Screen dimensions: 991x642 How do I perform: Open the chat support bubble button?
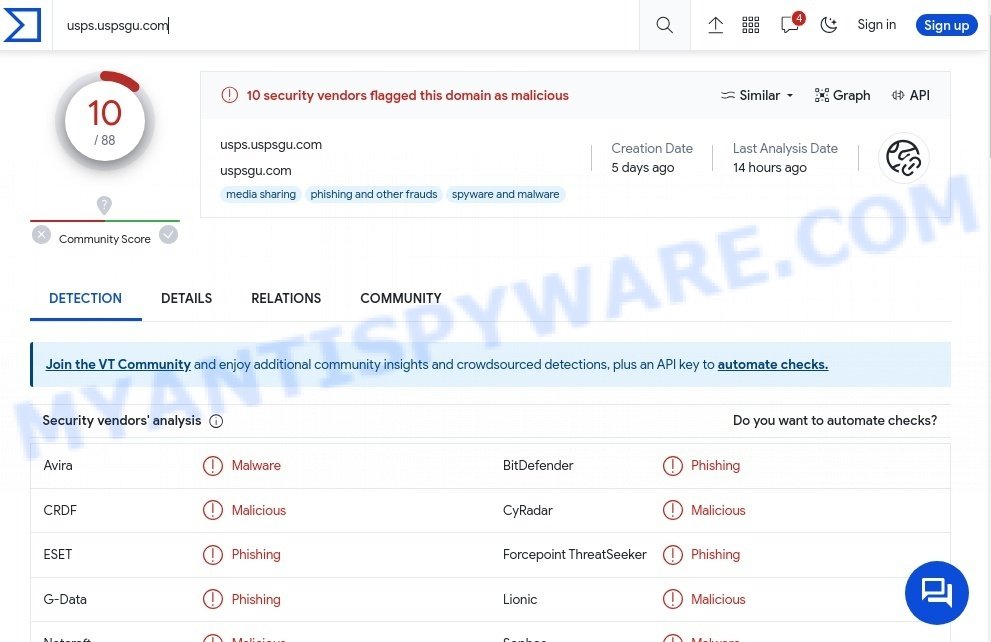[x=937, y=593]
